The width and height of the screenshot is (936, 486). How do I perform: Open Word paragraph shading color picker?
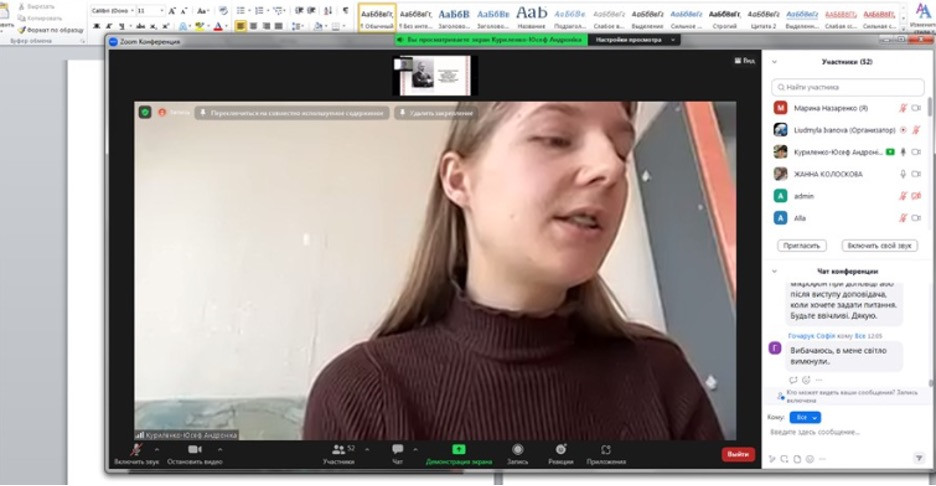(x=318, y=26)
